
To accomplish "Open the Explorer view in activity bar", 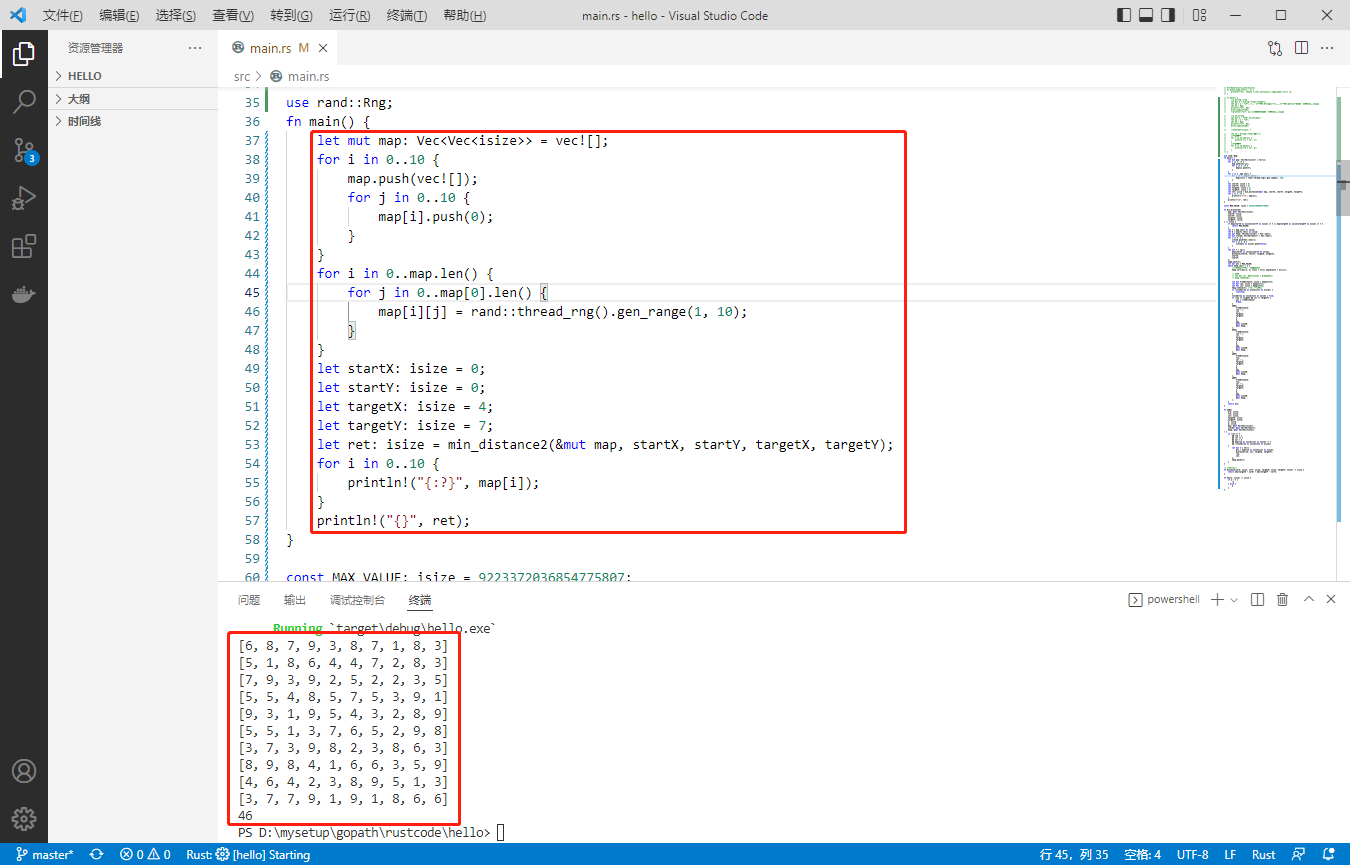I will point(24,54).
